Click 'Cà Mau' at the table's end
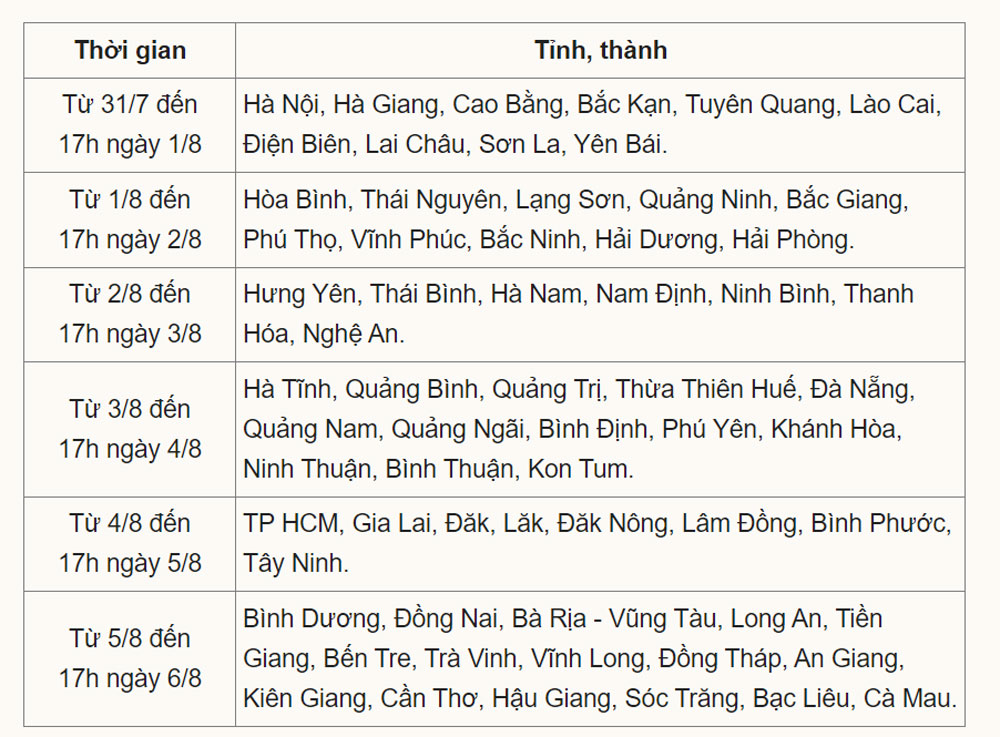The height and width of the screenshot is (737, 1000). point(915,697)
